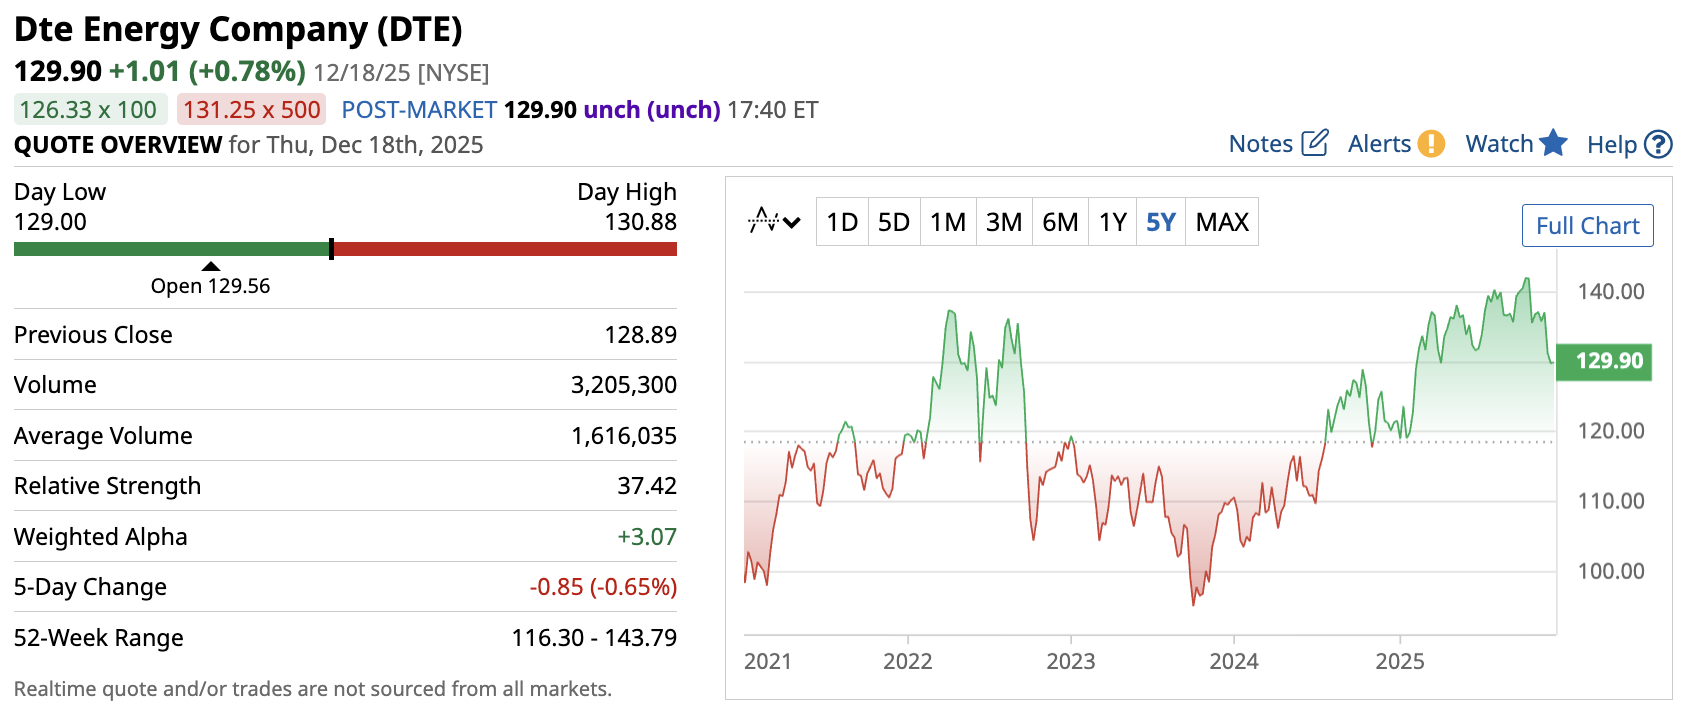Select the 5D chart period
The height and width of the screenshot is (718, 1686).
894,222
